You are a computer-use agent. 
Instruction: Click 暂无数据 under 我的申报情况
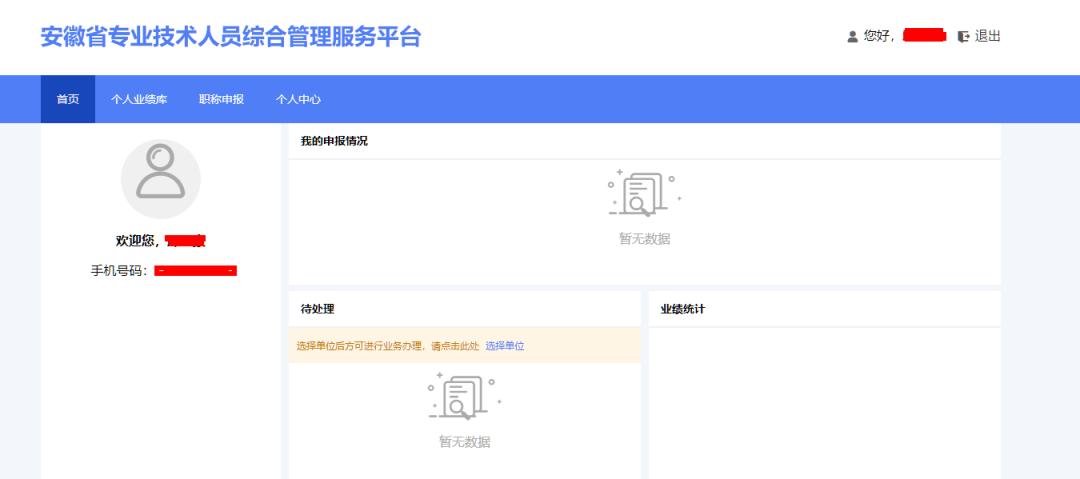pyautogui.click(x=644, y=239)
